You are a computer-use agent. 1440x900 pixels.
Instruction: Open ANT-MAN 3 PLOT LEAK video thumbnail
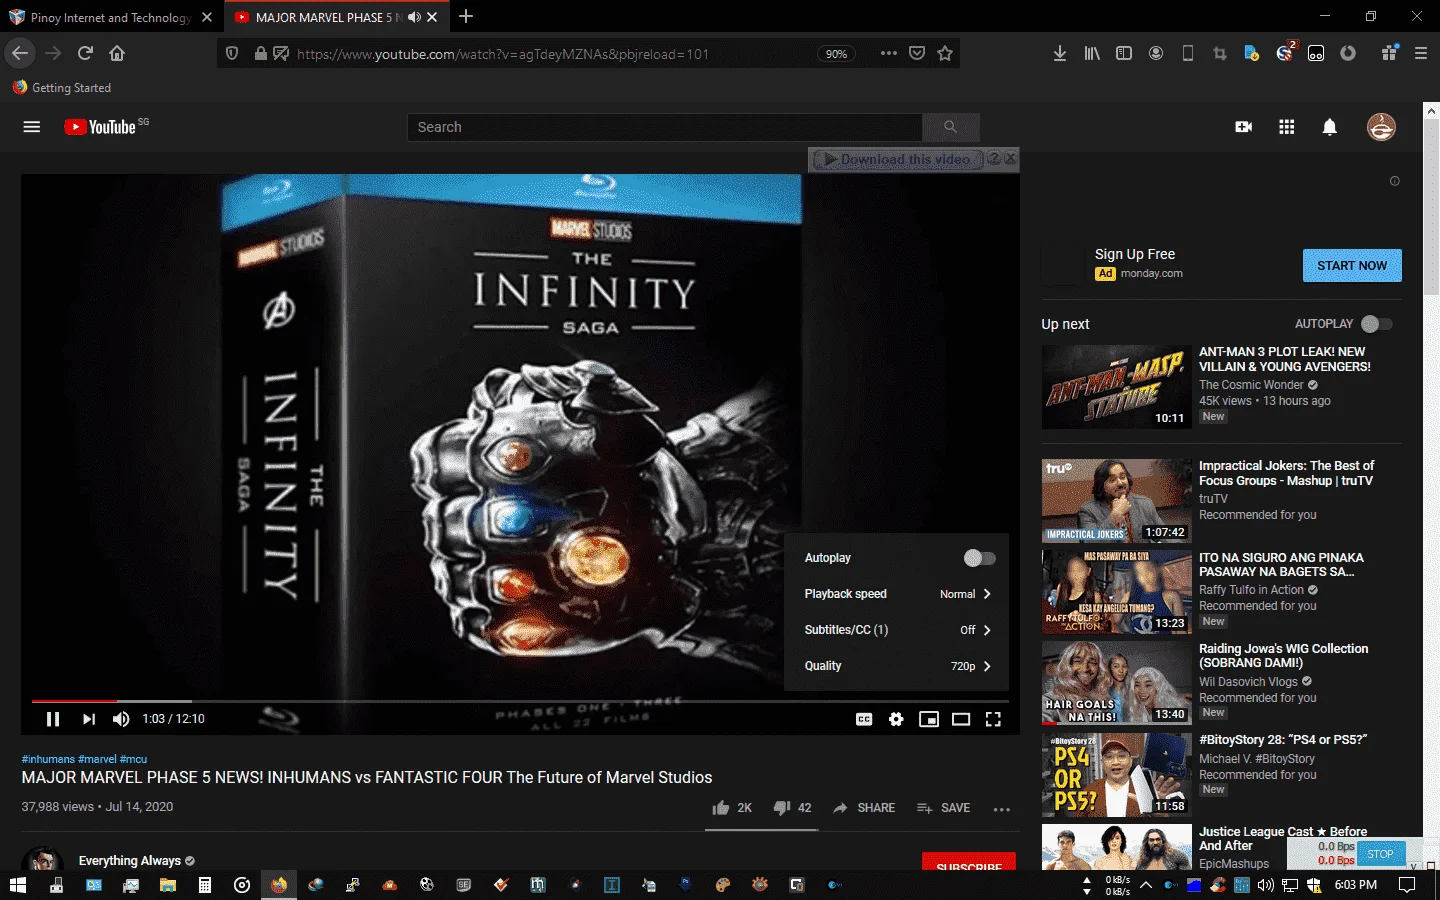click(x=1116, y=387)
